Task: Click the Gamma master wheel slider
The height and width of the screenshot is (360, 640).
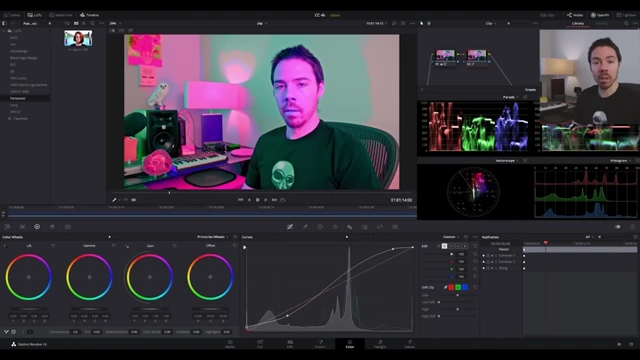Action: tap(89, 309)
